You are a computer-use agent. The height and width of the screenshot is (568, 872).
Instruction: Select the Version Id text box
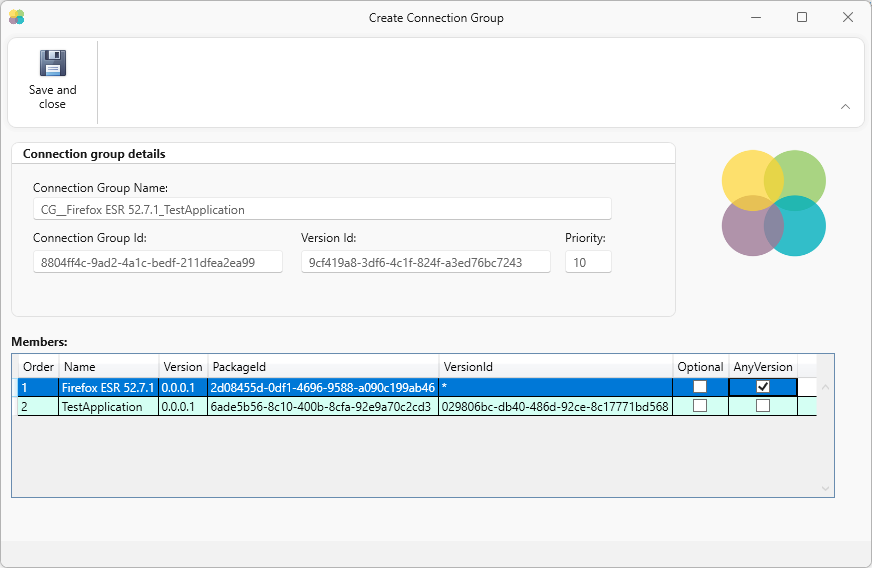click(425, 262)
